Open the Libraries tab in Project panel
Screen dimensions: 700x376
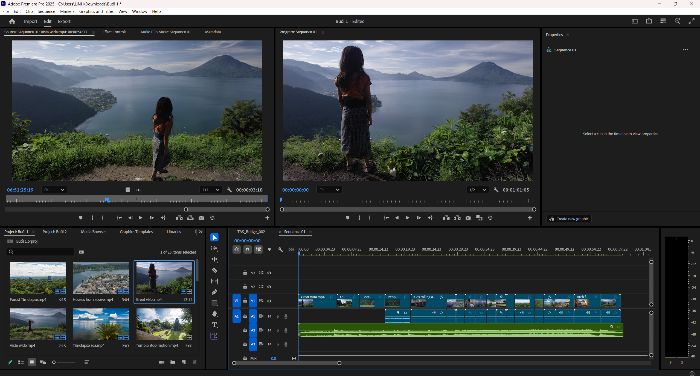173,232
